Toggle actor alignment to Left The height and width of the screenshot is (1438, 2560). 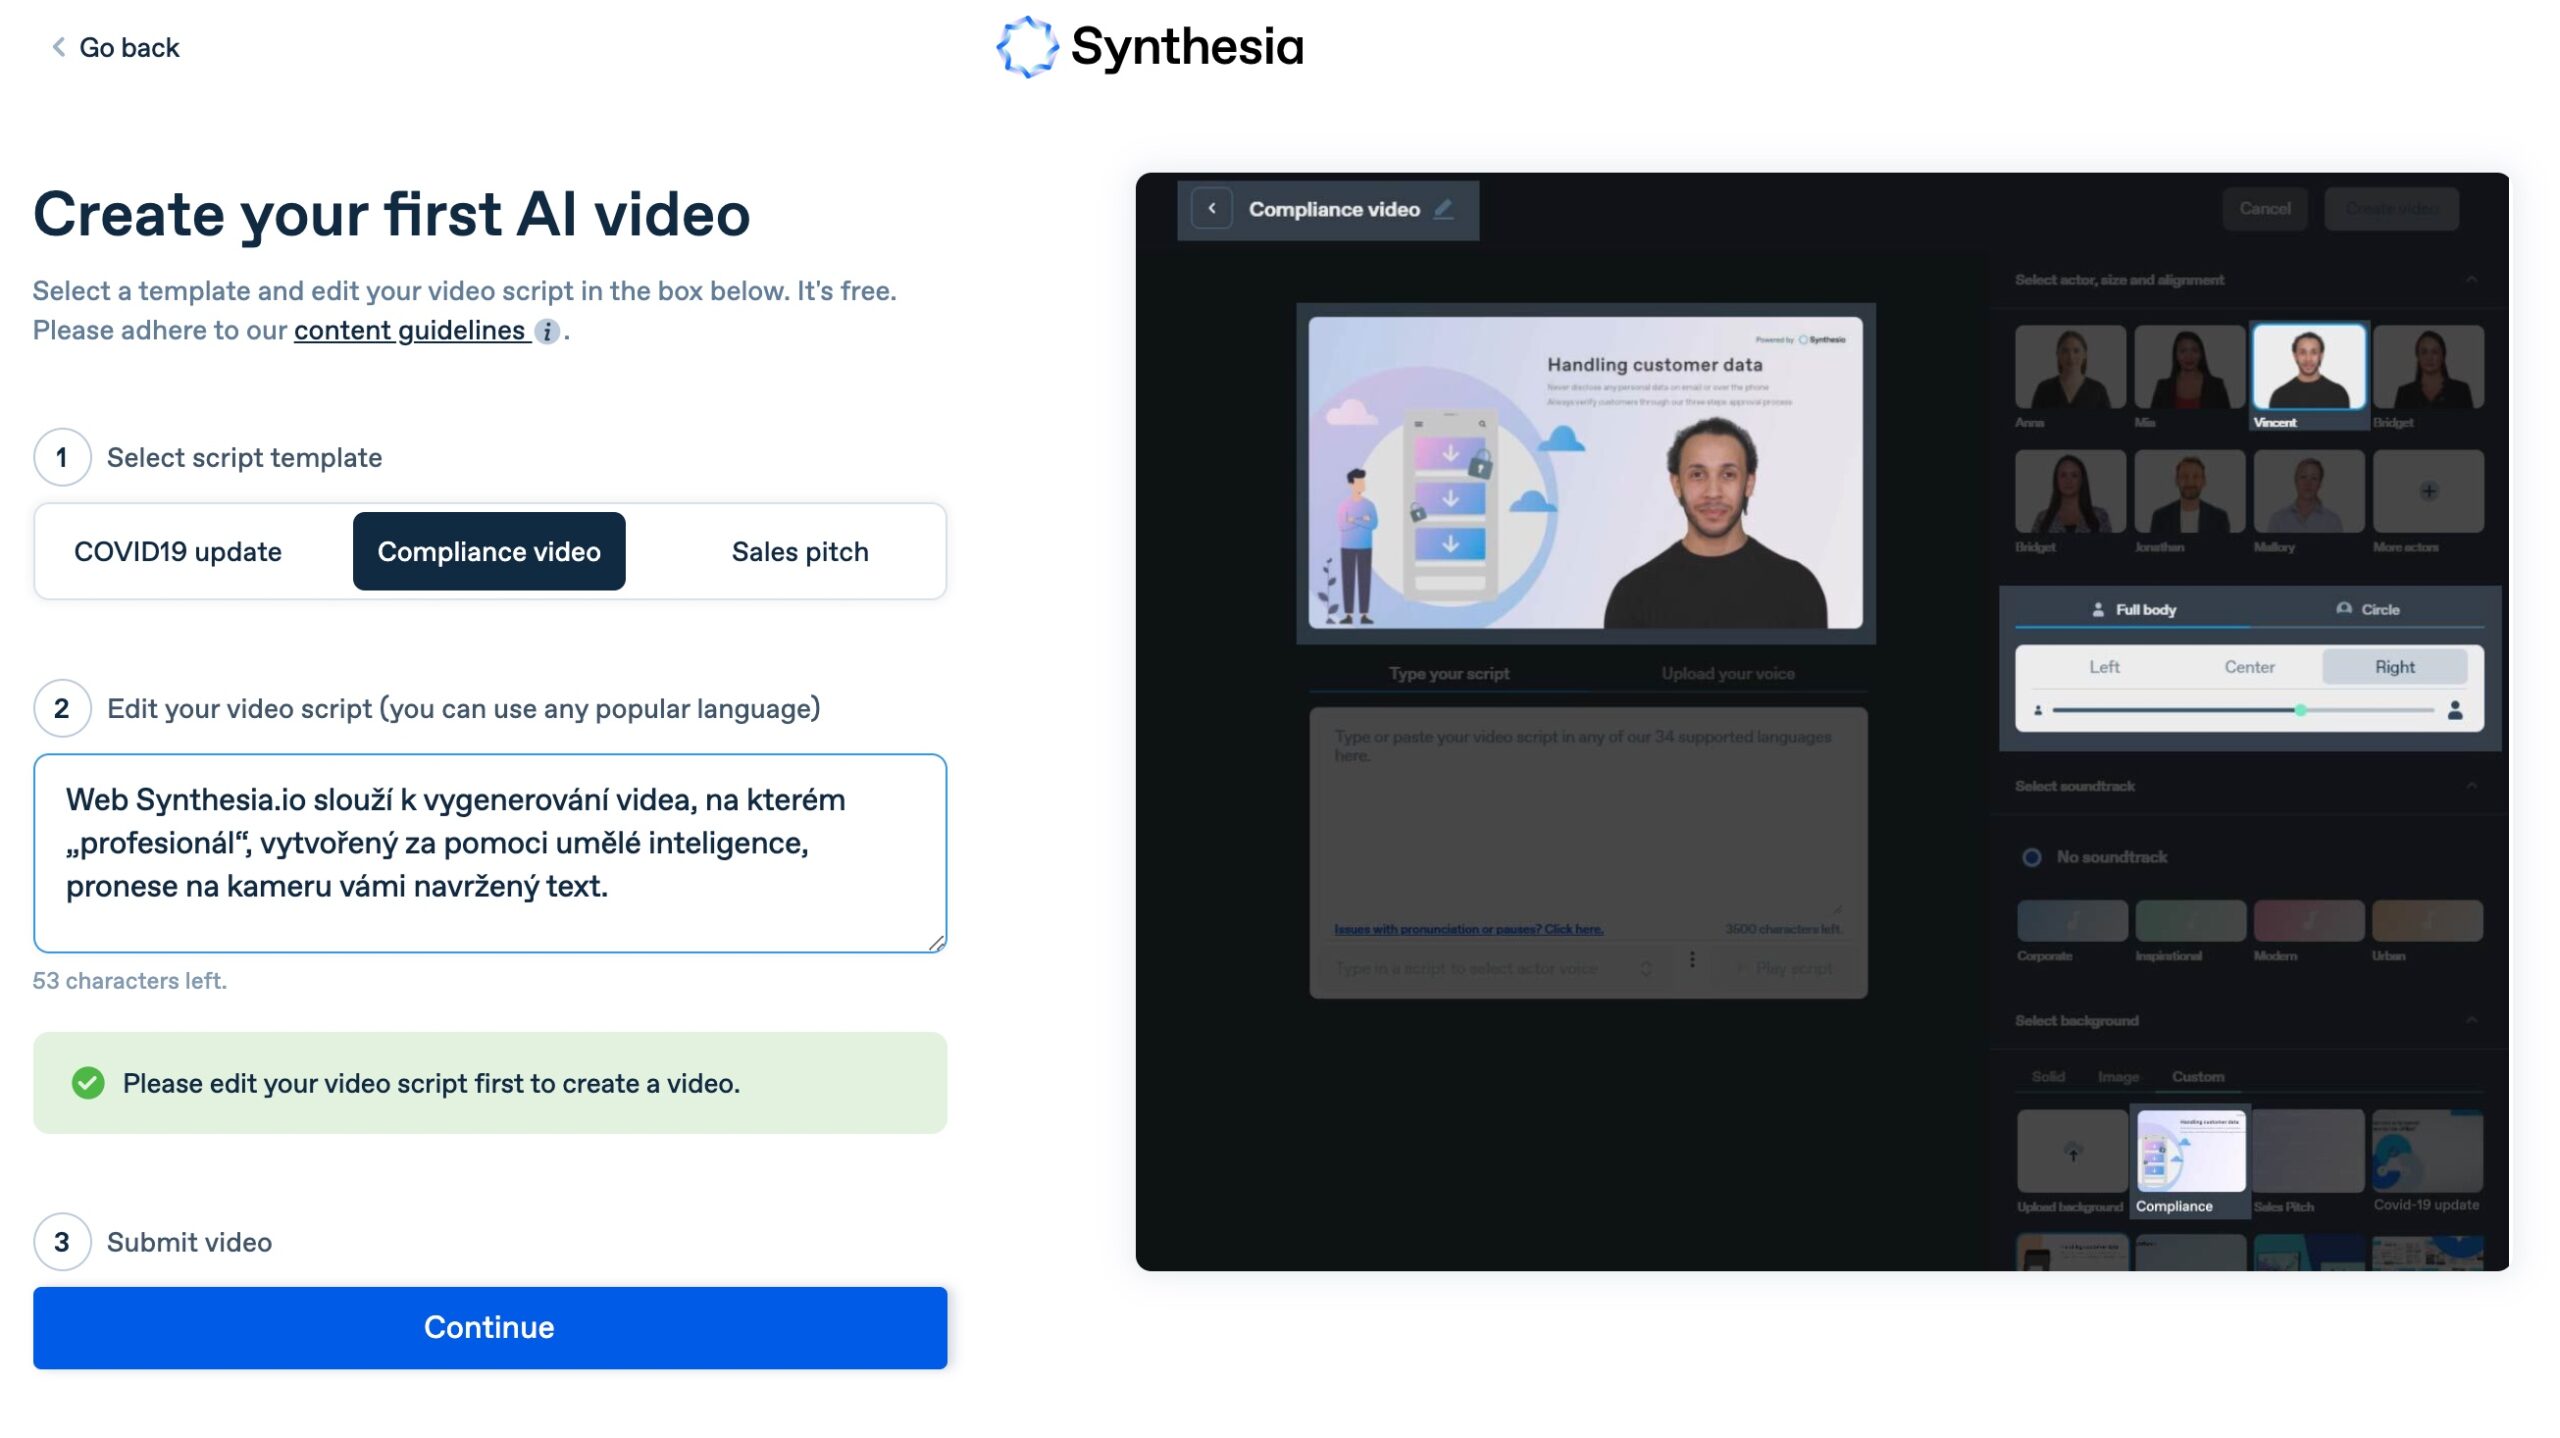click(2105, 666)
